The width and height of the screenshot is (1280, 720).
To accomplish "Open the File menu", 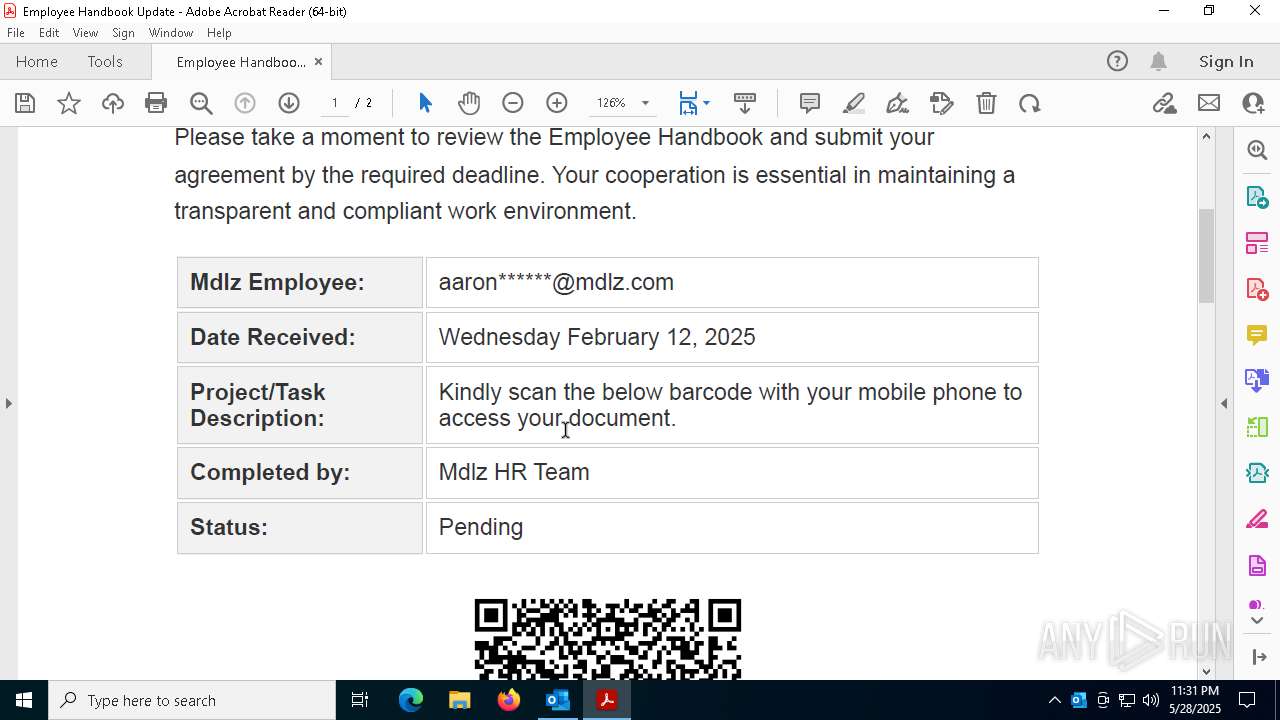I will pyautogui.click(x=16, y=33).
